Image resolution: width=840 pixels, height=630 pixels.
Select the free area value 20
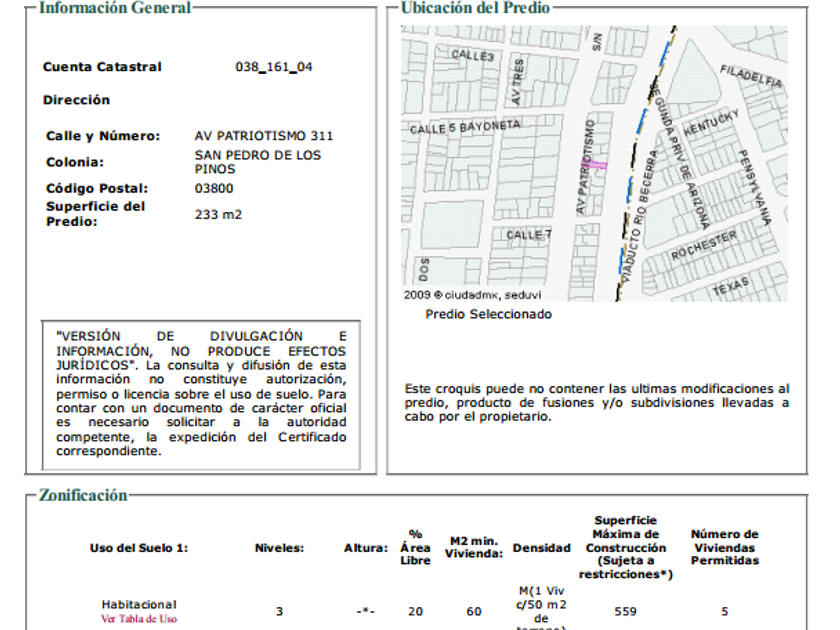pos(415,612)
